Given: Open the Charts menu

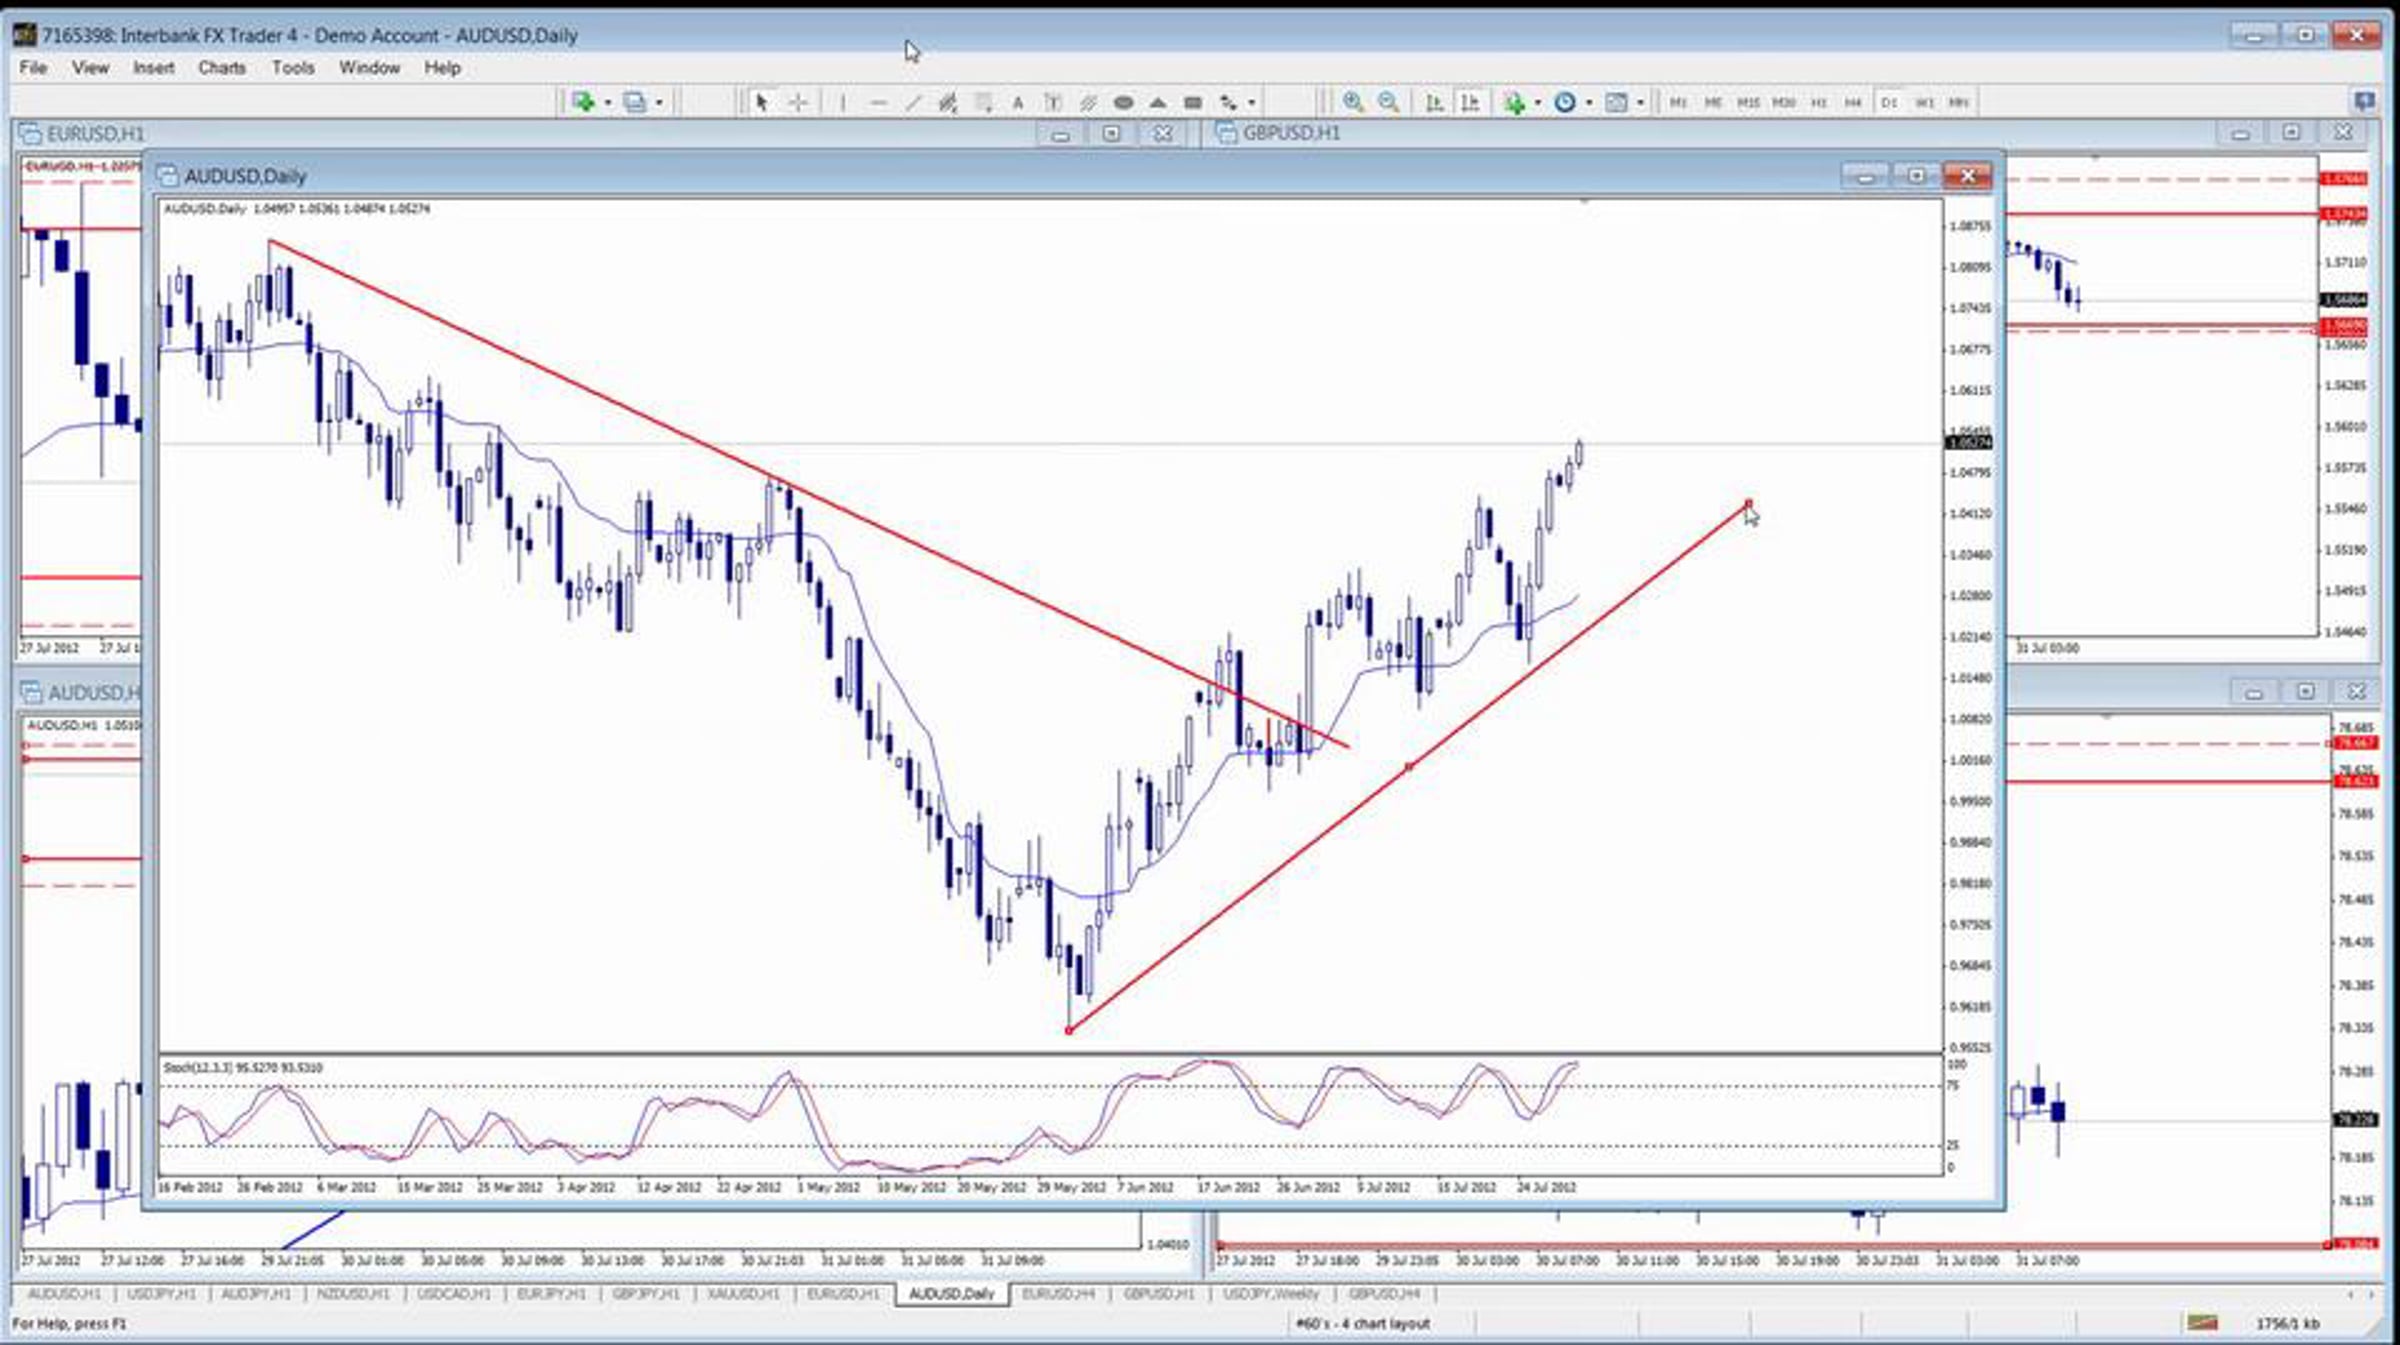Looking at the screenshot, I should pyautogui.click(x=222, y=68).
